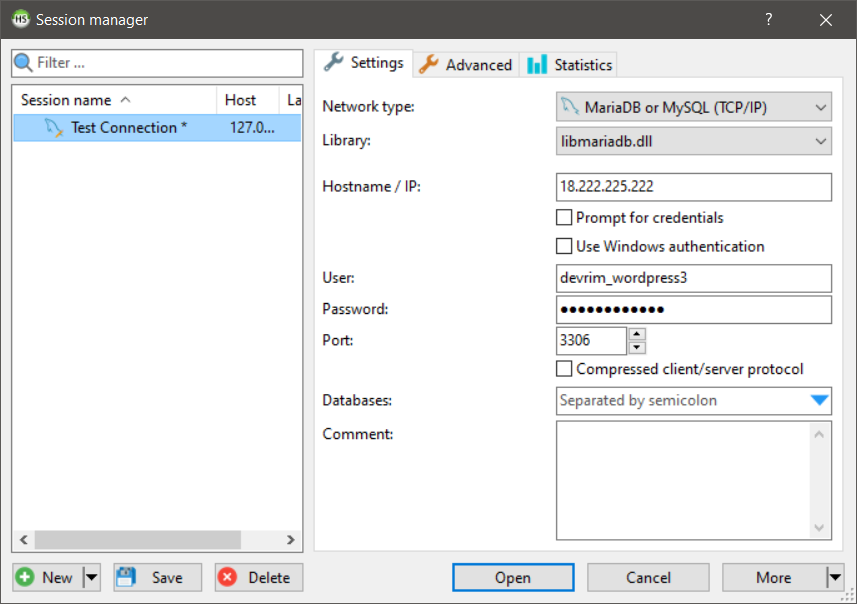Switch to the Settings tab
Image resolution: width=857 pixels, height=604 pixels.
coord(363,63)
